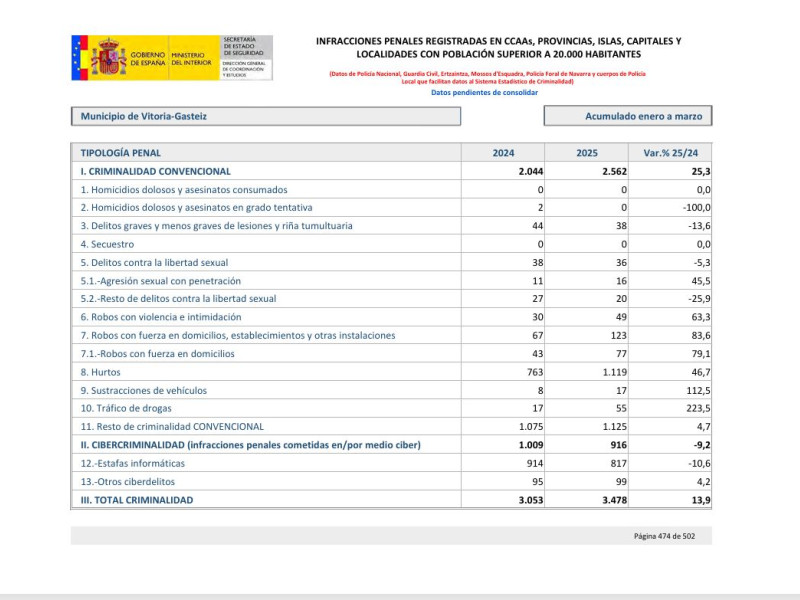Click the 223,5 variation for tráfico de drogas
Screen dimensions: 800x600
click(698, 409)
